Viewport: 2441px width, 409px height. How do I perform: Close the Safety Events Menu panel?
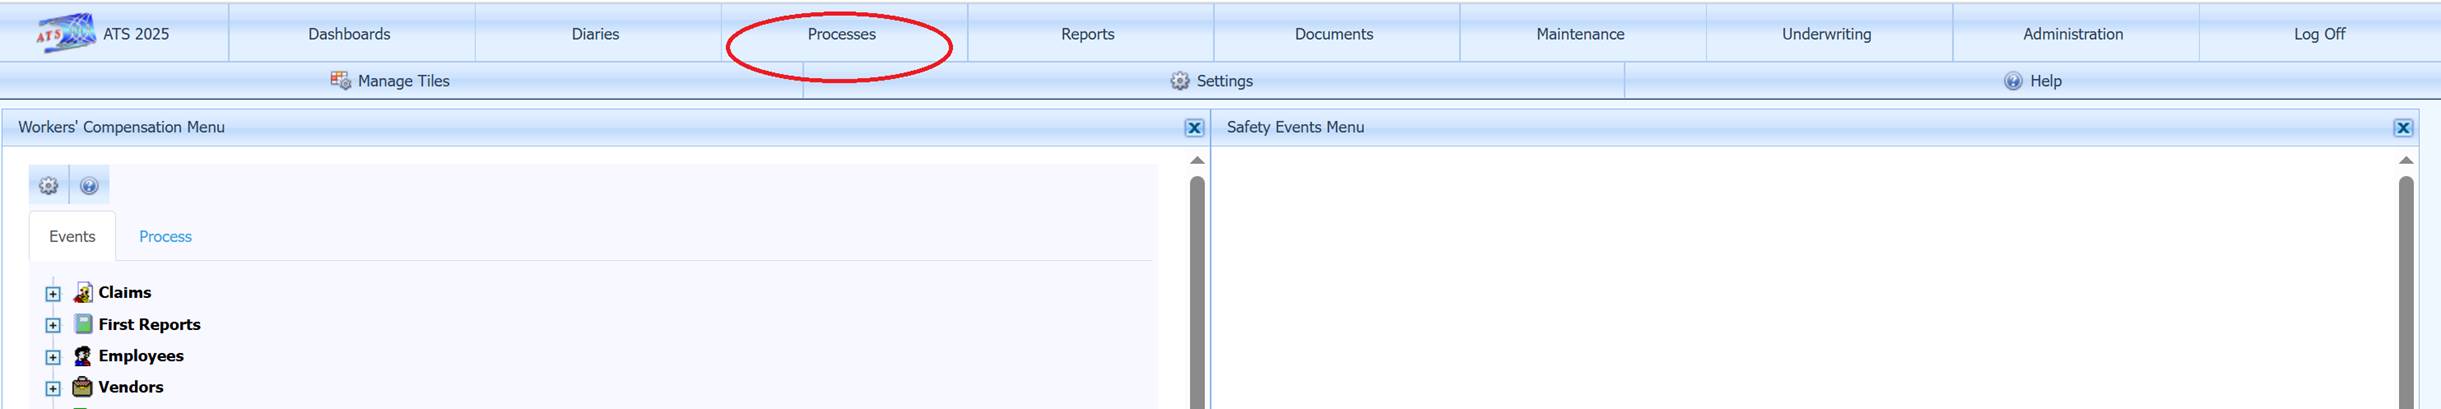[2403, 128]
